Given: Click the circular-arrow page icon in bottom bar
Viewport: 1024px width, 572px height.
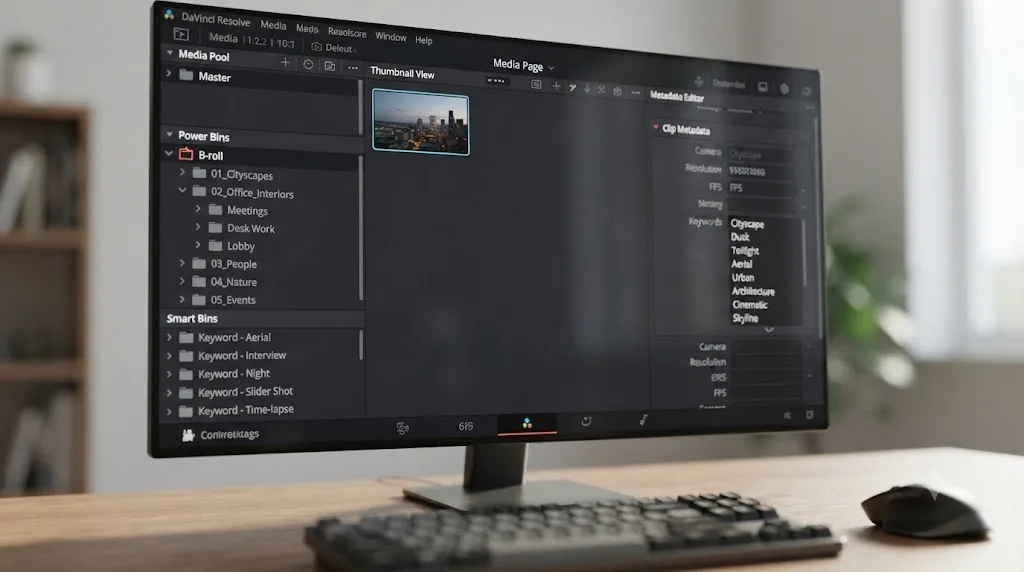Looking at the screenshot, I should [586, 421].
